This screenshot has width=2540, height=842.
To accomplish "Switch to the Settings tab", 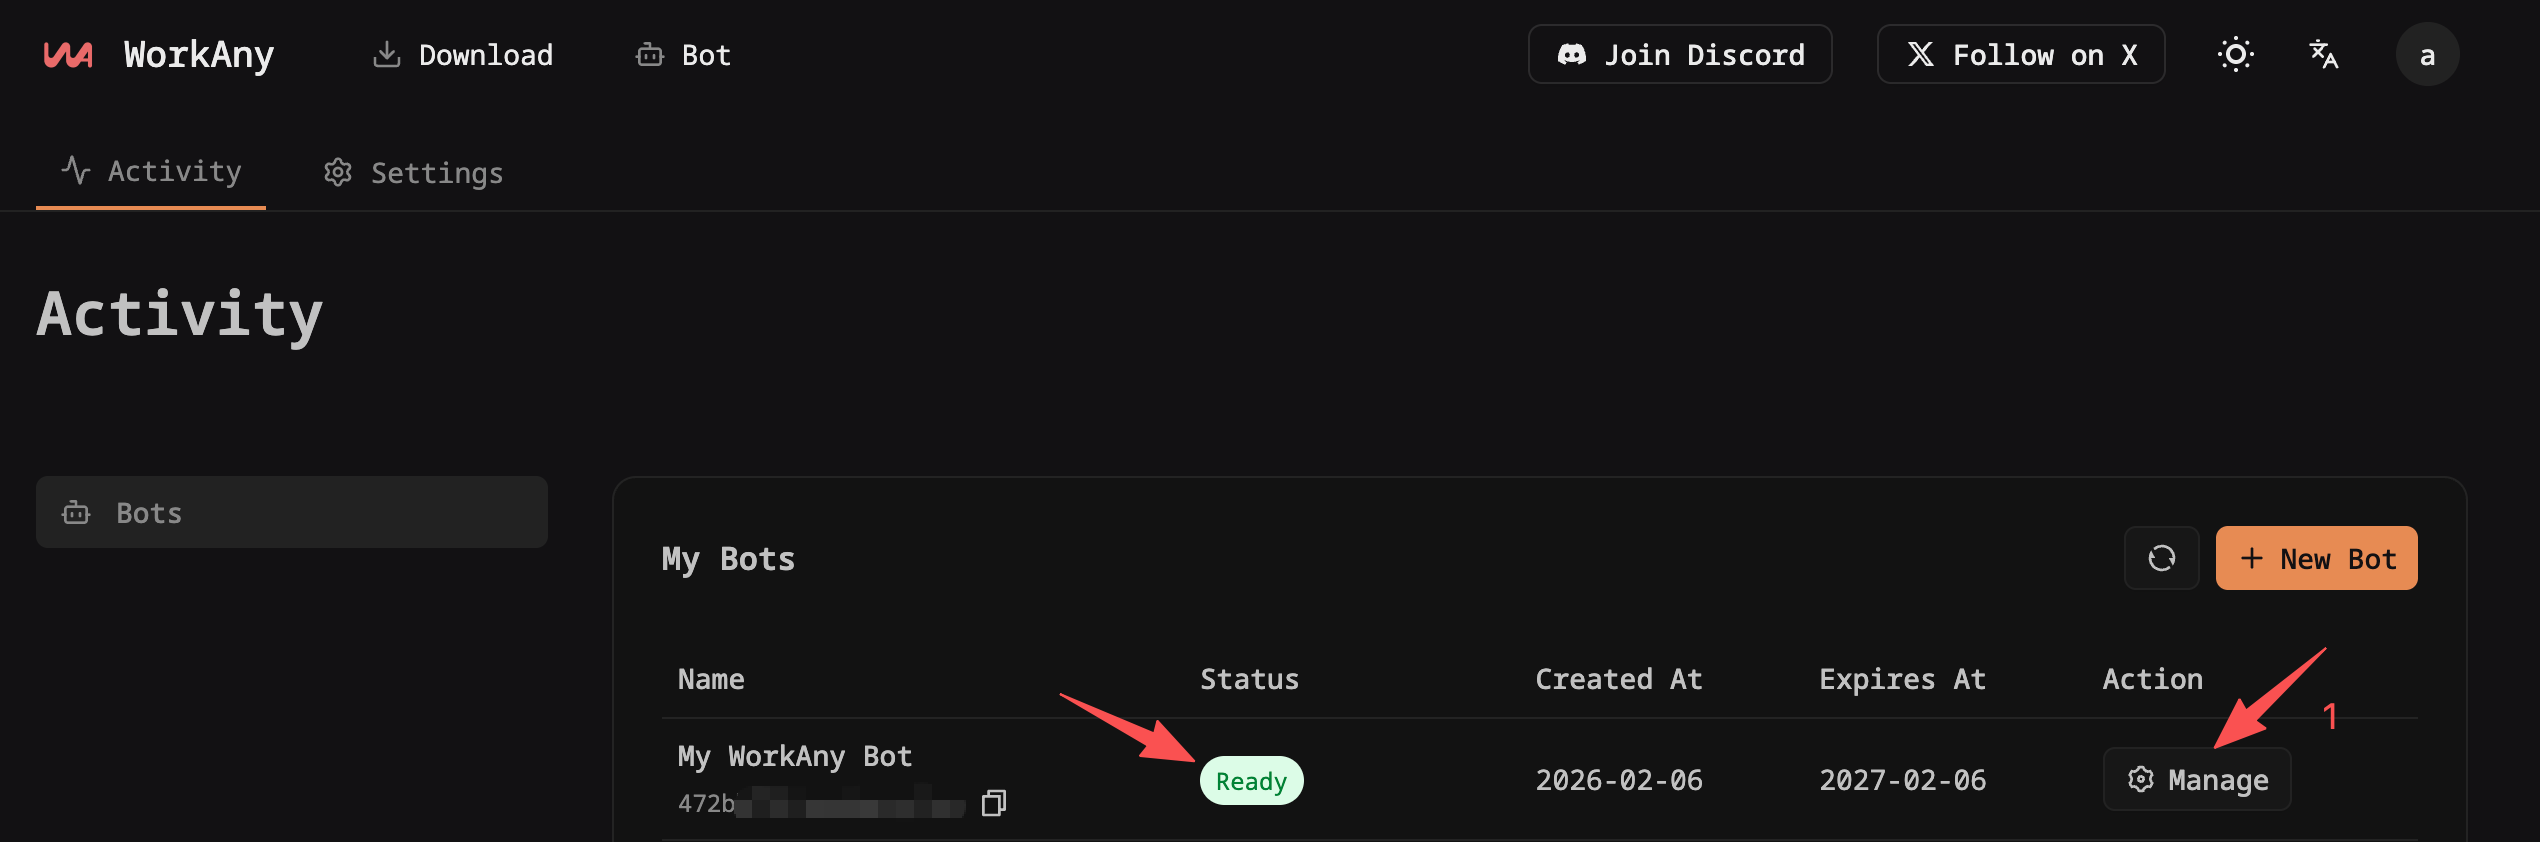I will tap(413, 173).
